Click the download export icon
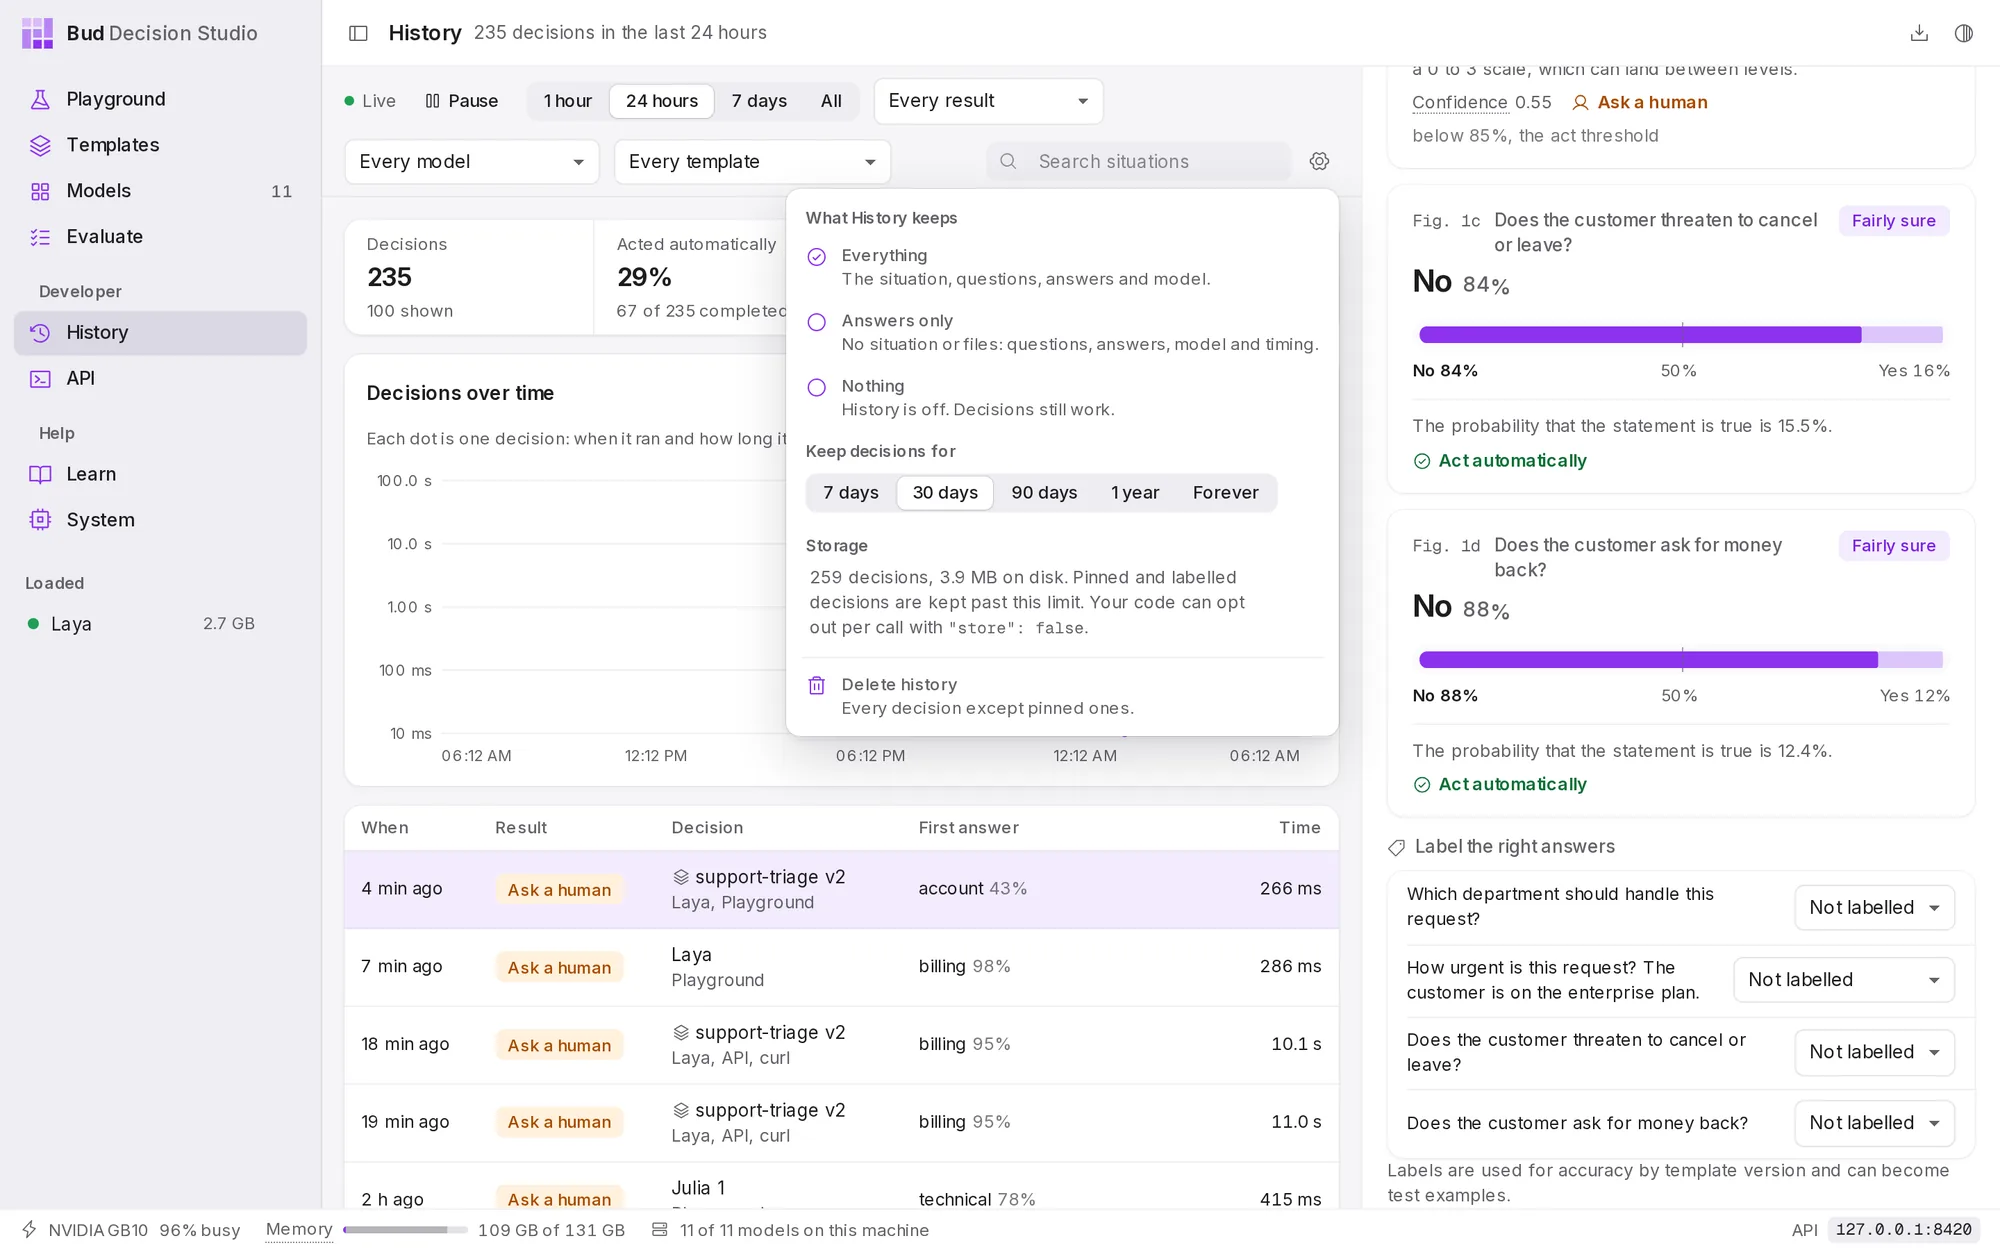The image size is (2000, 1250). [x=1919, y=33]
